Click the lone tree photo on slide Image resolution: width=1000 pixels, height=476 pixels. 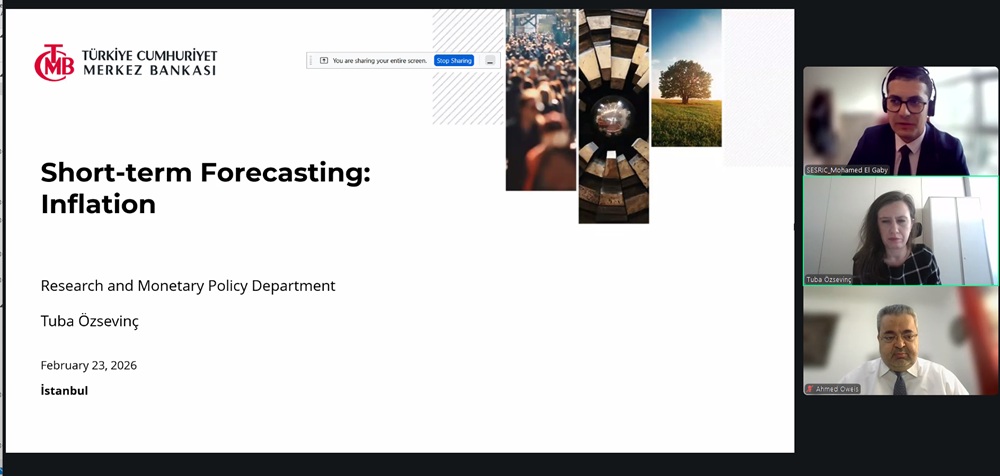pos(686,80)
